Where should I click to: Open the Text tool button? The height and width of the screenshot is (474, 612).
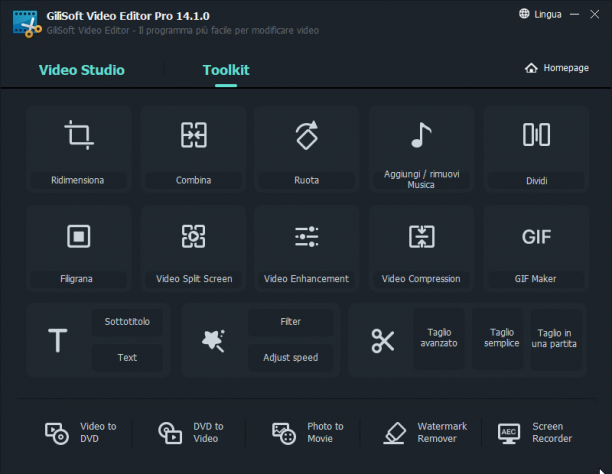[x=127, y=358]
